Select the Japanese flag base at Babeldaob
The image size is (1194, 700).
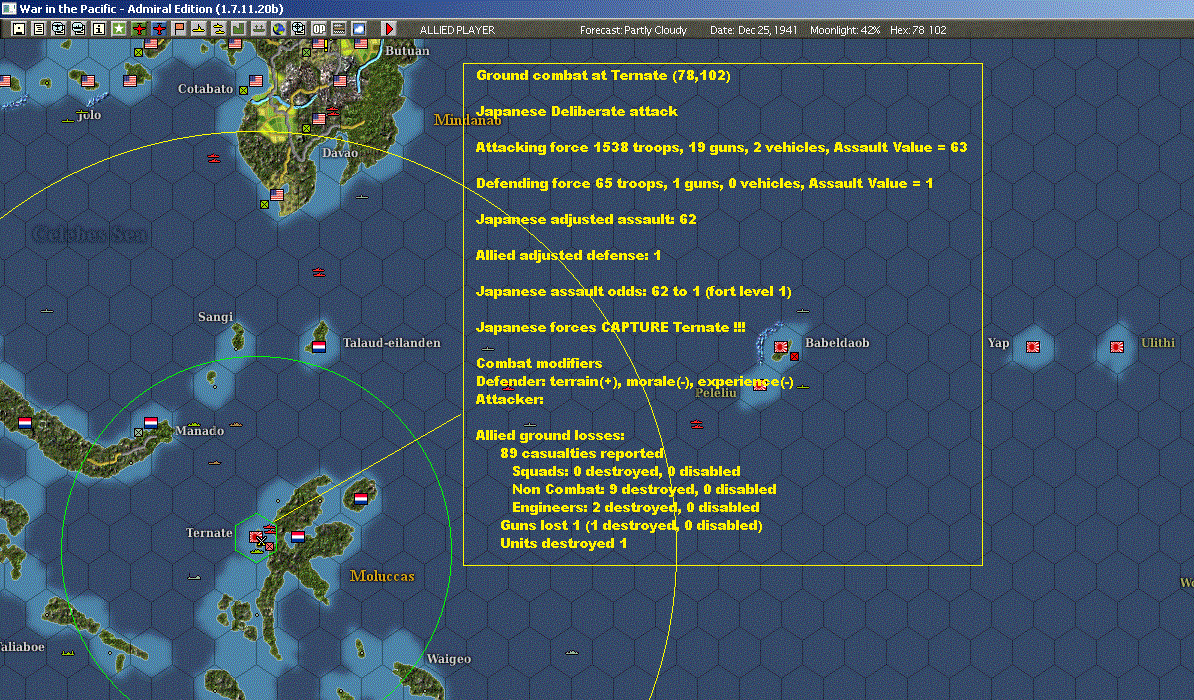coord(781,347)
